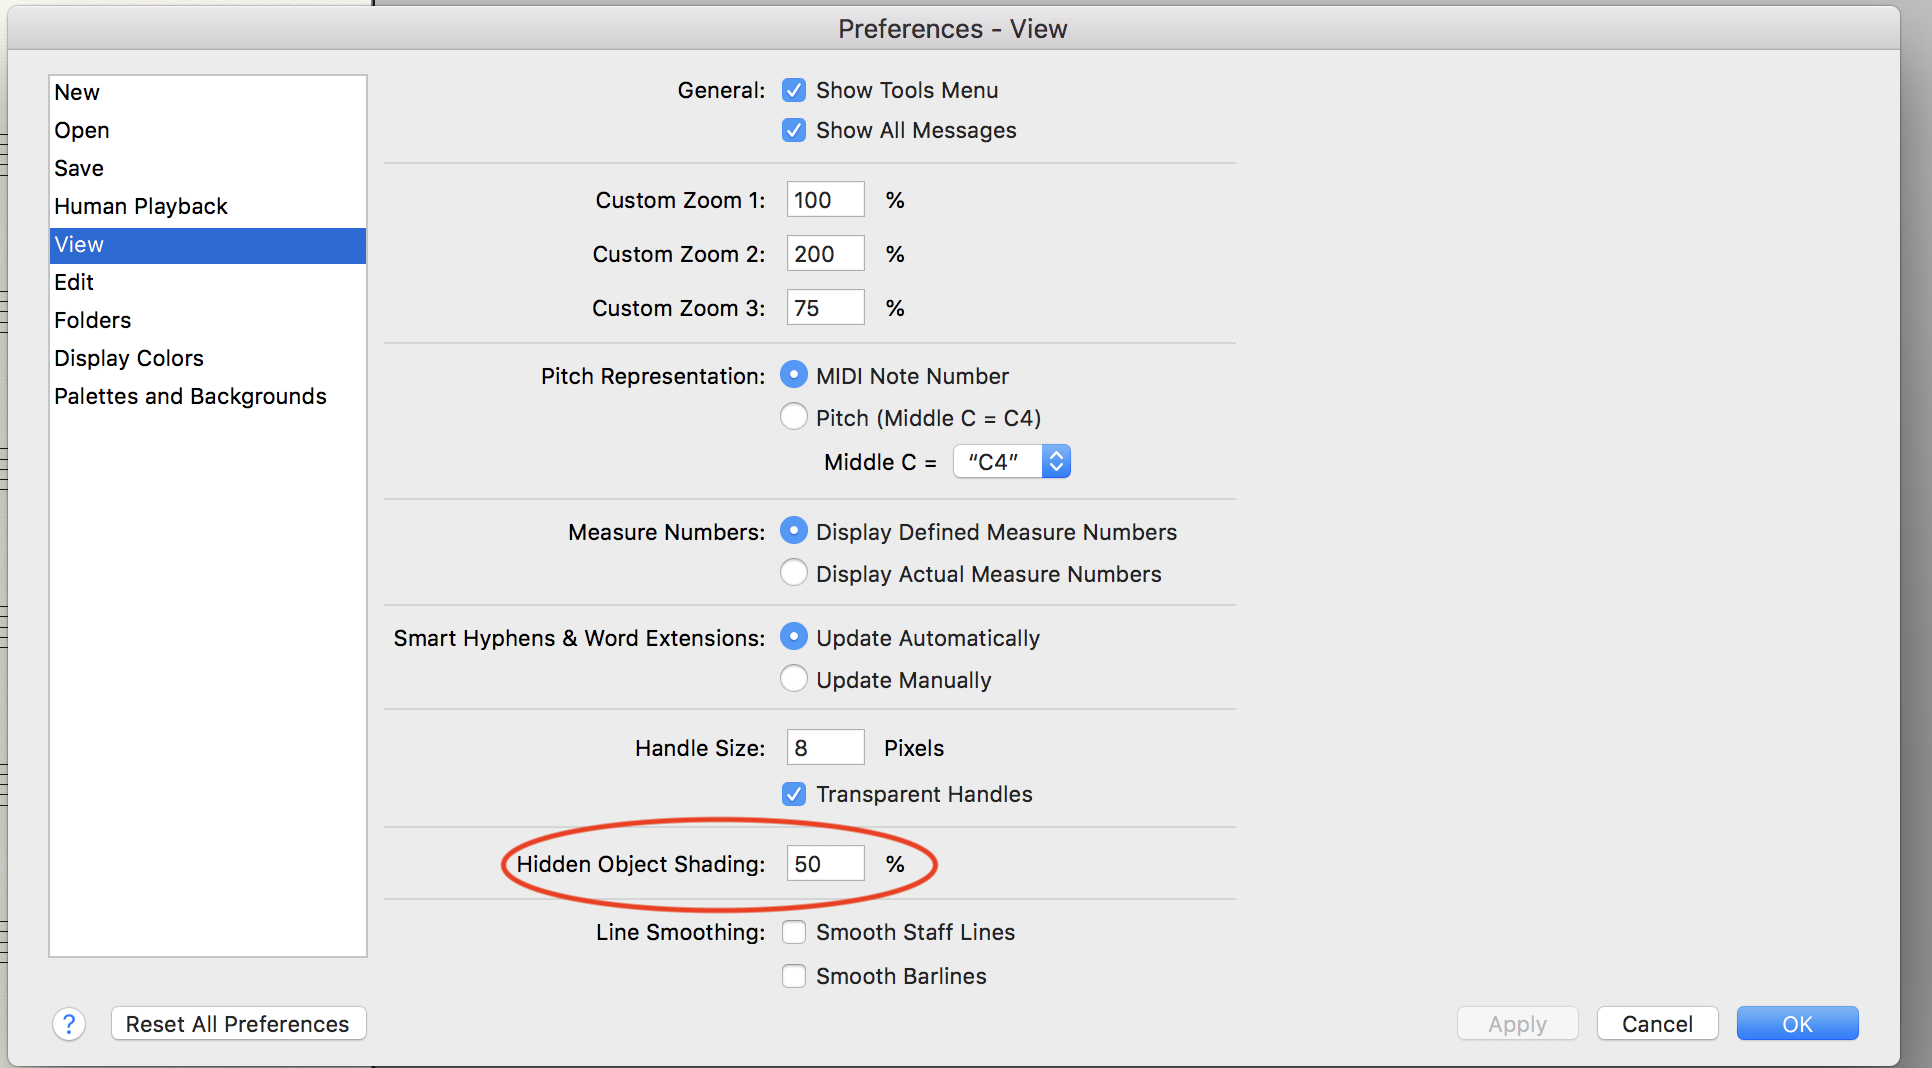Click Reset All Preferences button

[x=238, y=1024]
